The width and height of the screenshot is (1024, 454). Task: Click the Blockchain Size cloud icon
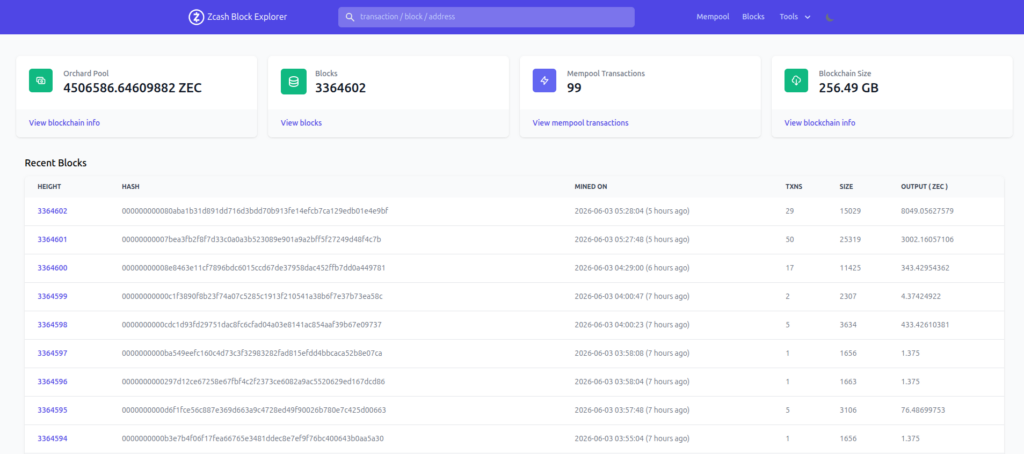tap(796, 80)
